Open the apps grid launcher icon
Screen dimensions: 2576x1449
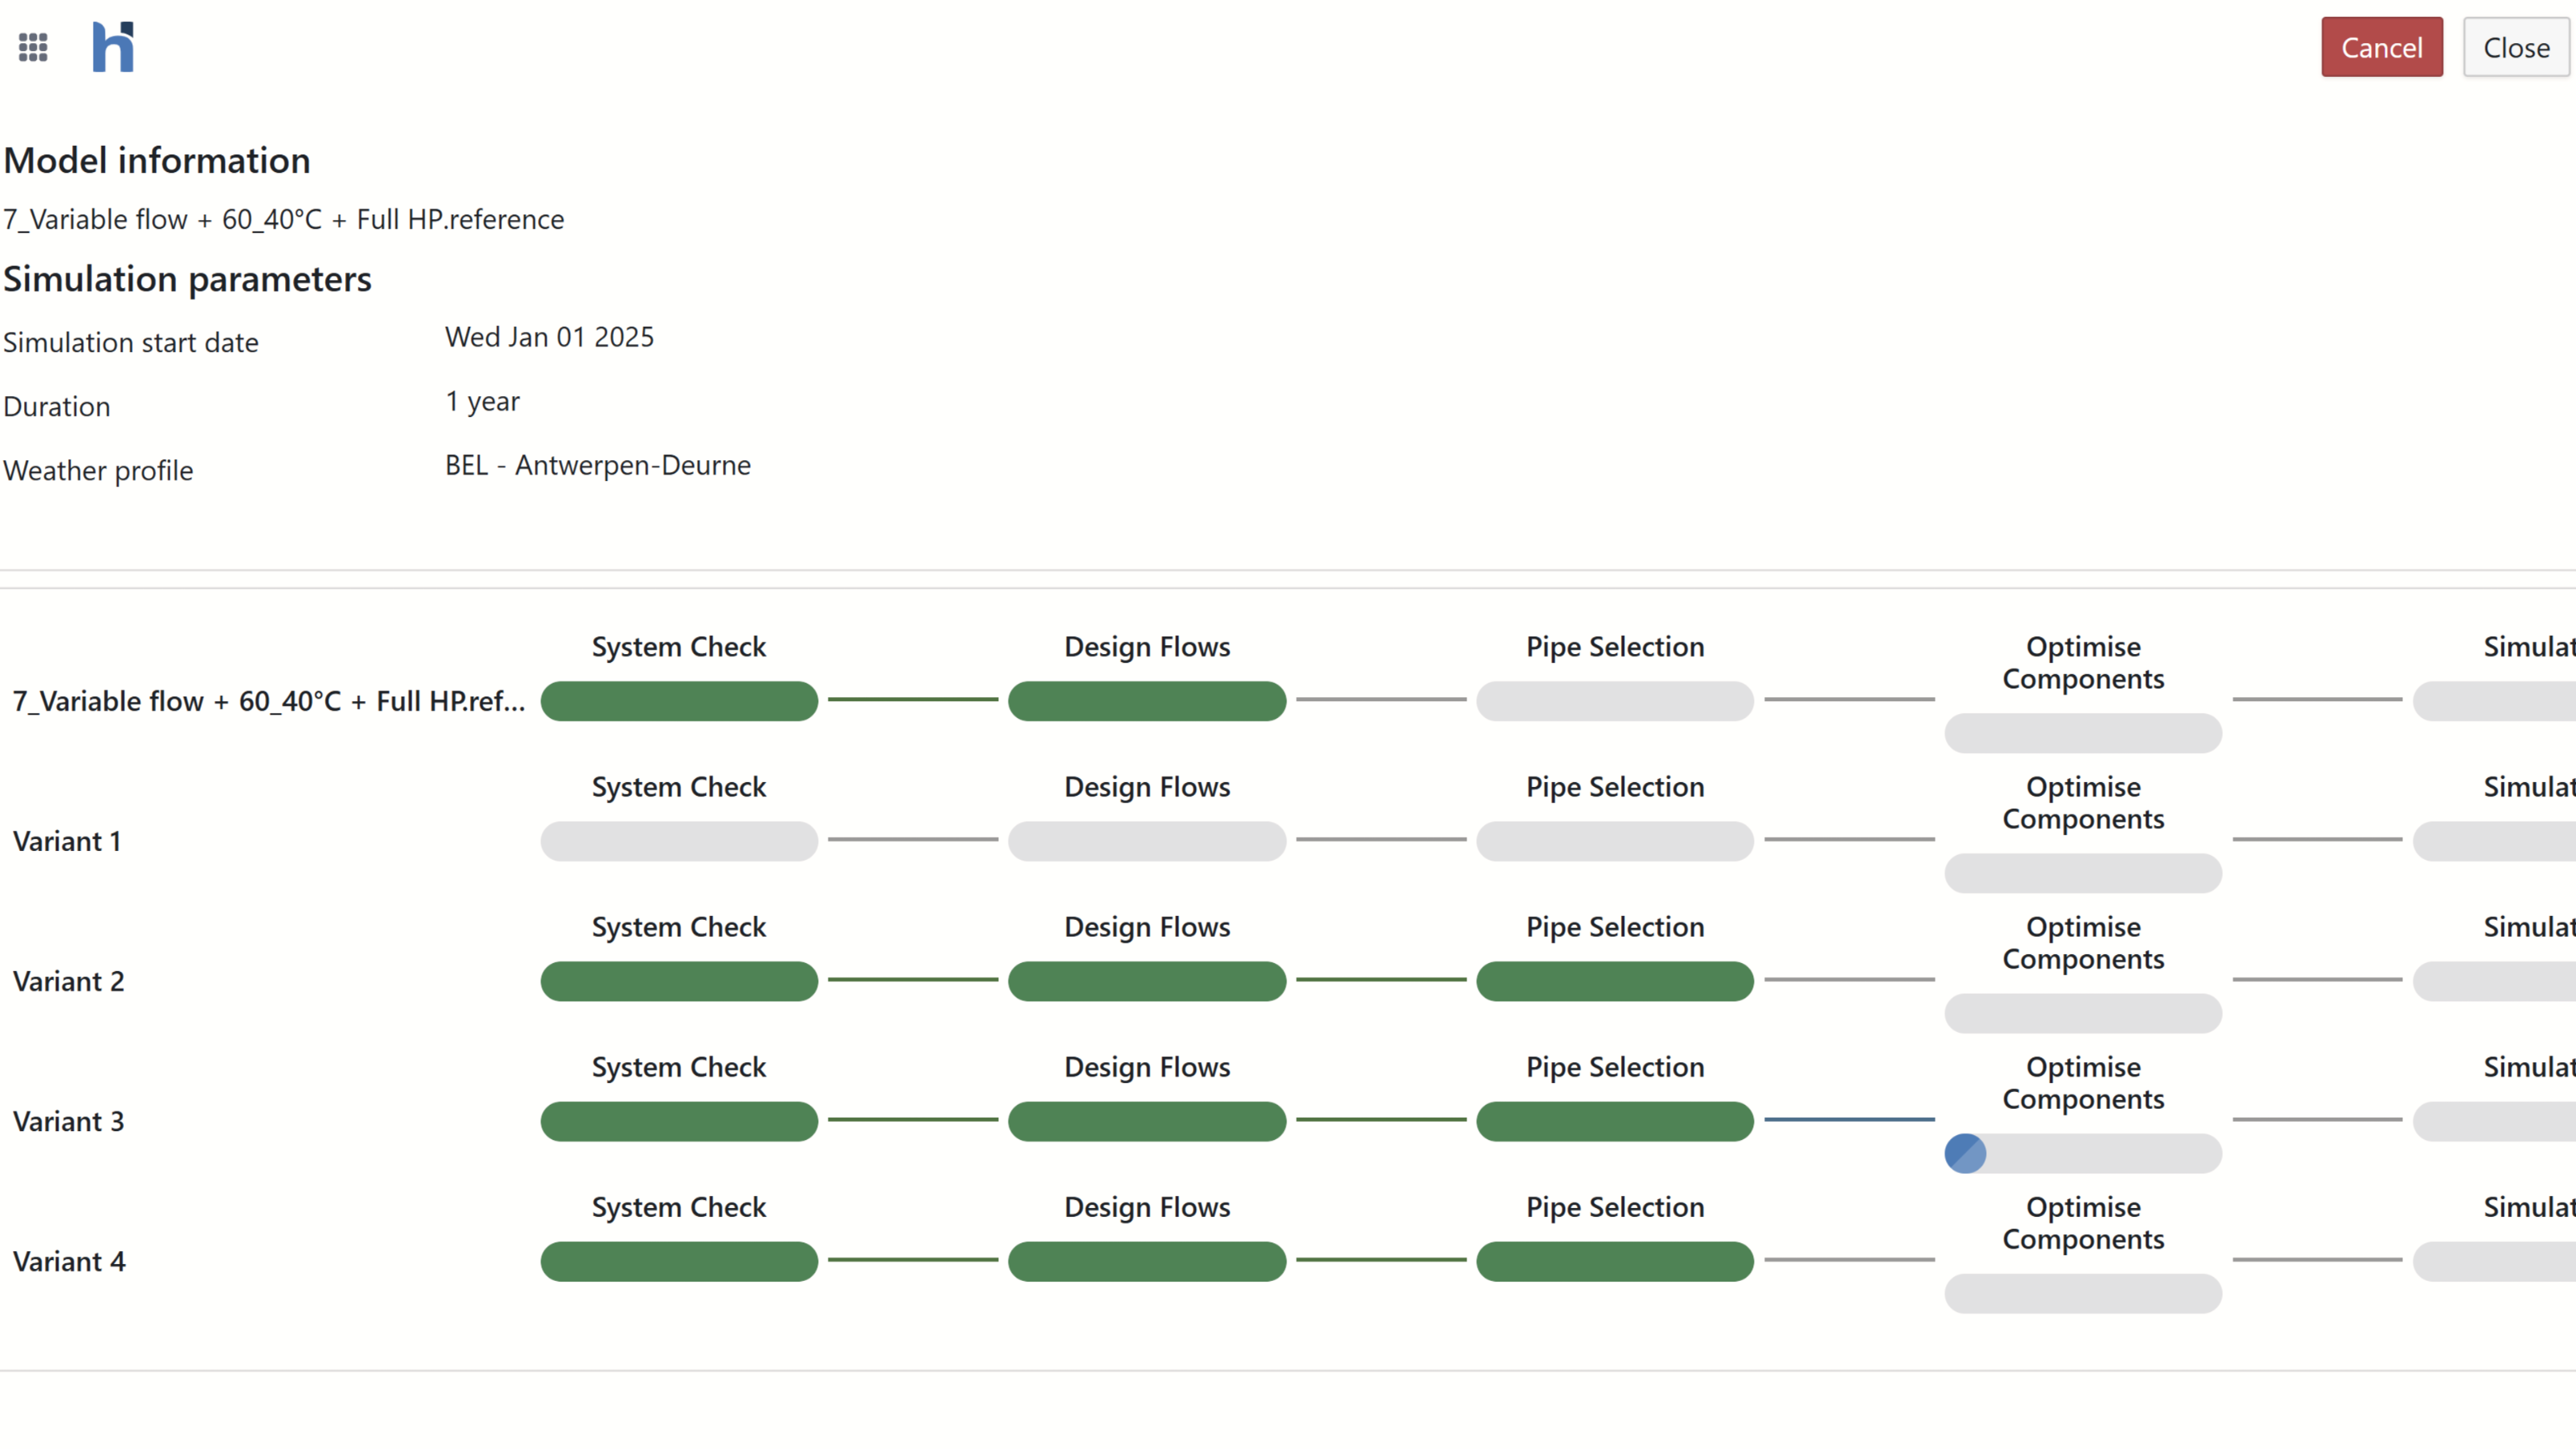pyautogui.click(x=33, y=47)
